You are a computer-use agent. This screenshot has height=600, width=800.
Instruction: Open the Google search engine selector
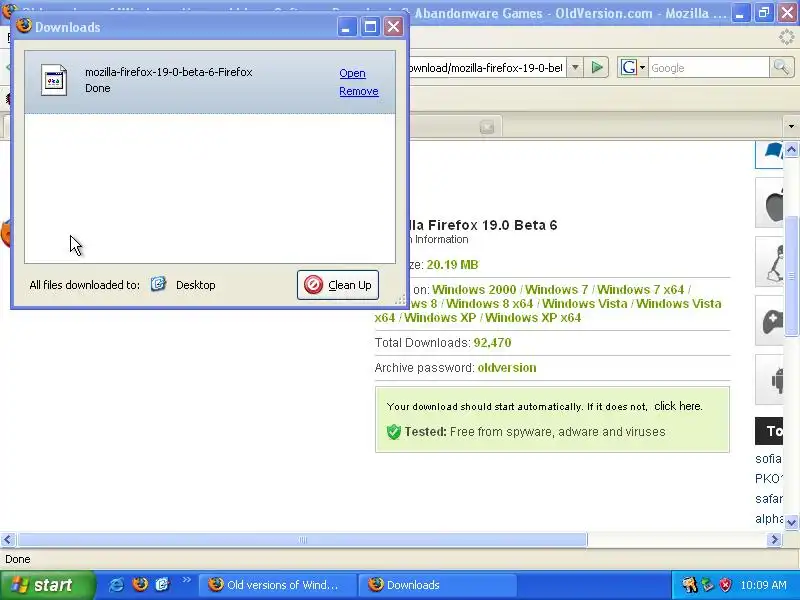click(x=633, y=67)
